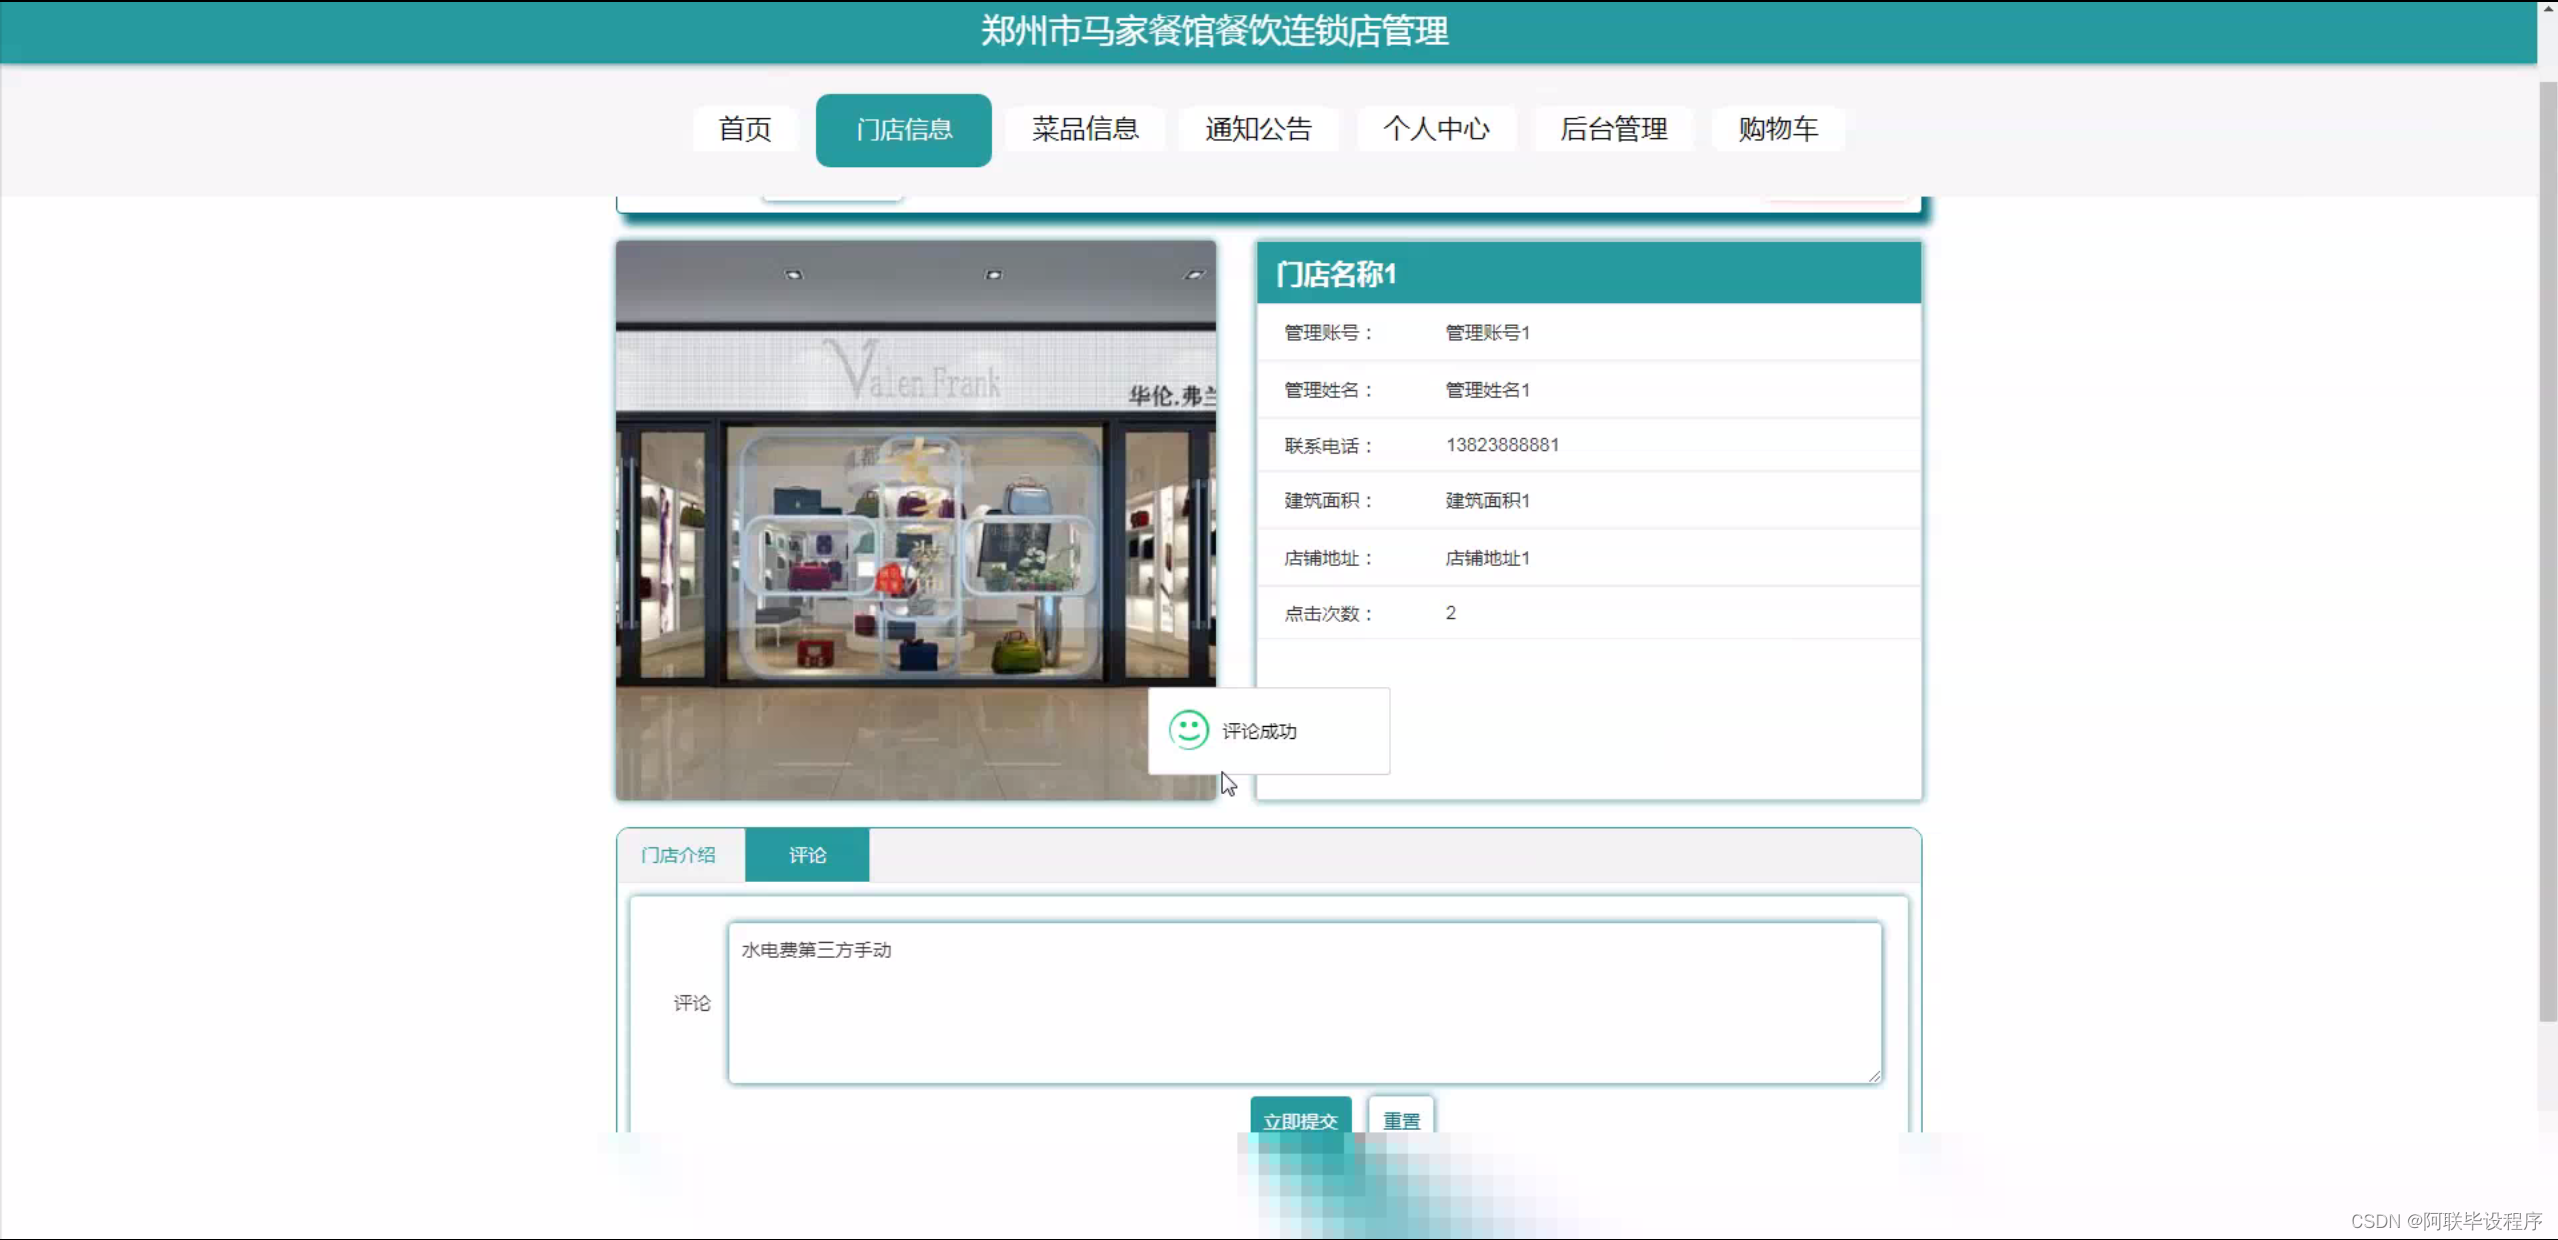Open 通知公告 from navigation
Viewport: 2558px width, 1240px height.
pyautogui.click(x=1258, y=129)
